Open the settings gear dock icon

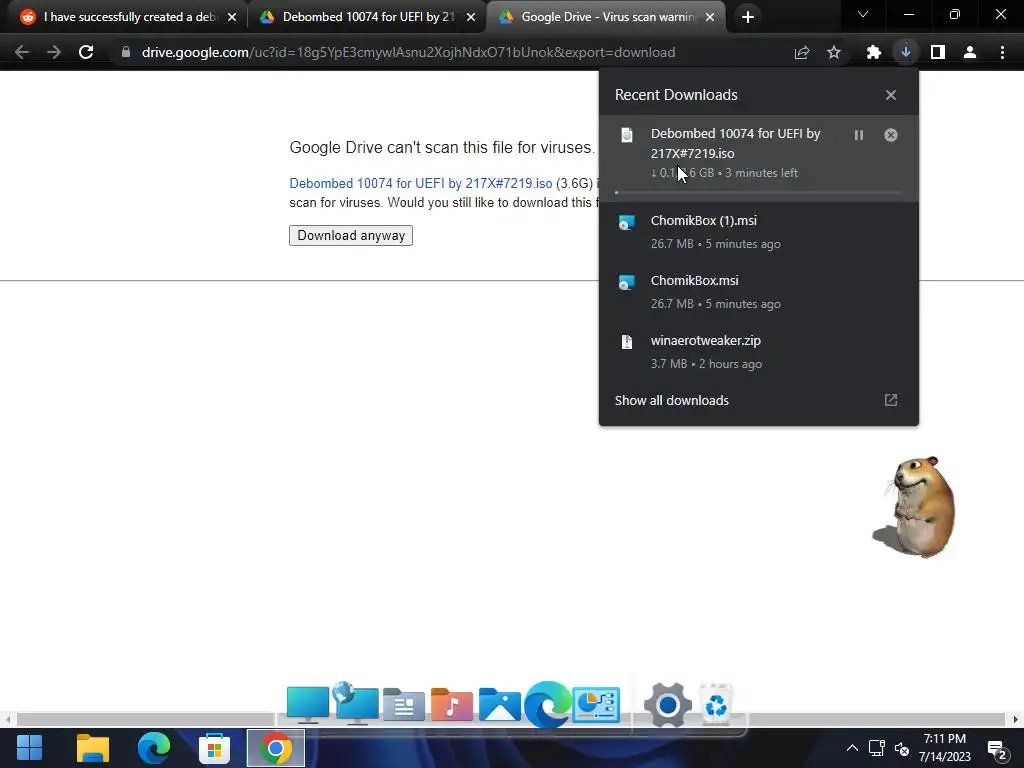(x=667, y=705)
